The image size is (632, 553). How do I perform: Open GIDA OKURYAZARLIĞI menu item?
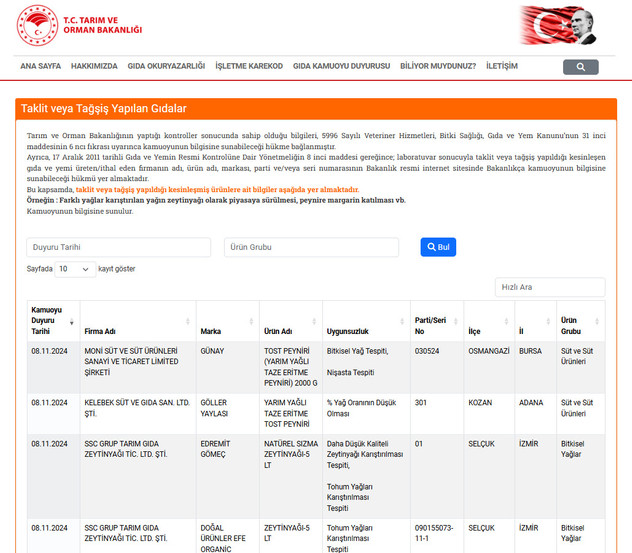pos(166,66)
